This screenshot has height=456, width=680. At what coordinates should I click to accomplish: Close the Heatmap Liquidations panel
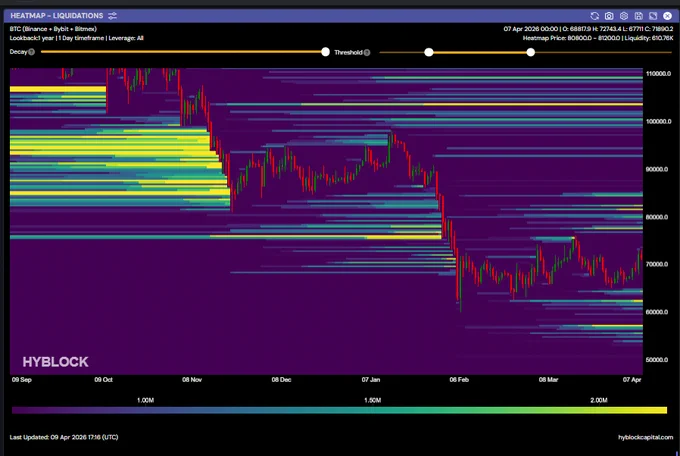pyautogui.click(x=667, y=16)
